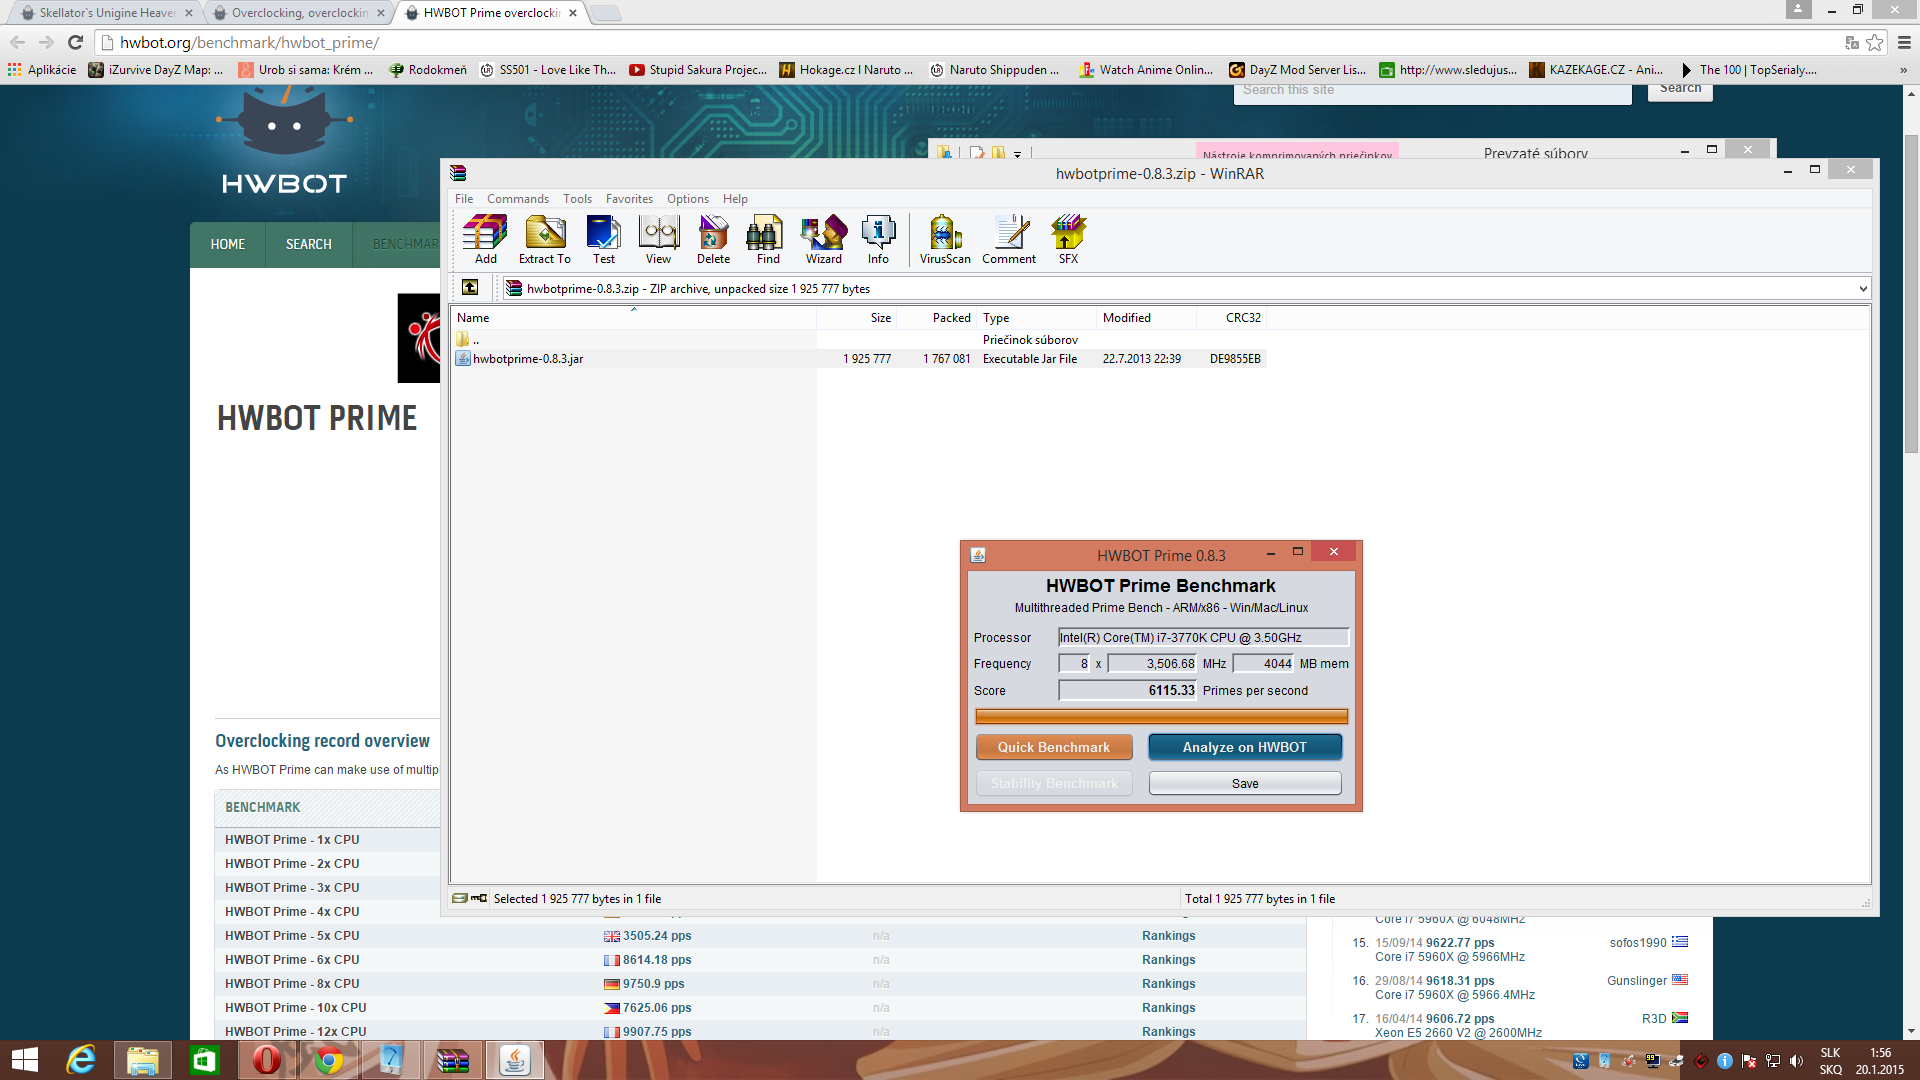Open the Options menu in WinRAR
Viewport: 1920px width, 1080px height.
688,199
